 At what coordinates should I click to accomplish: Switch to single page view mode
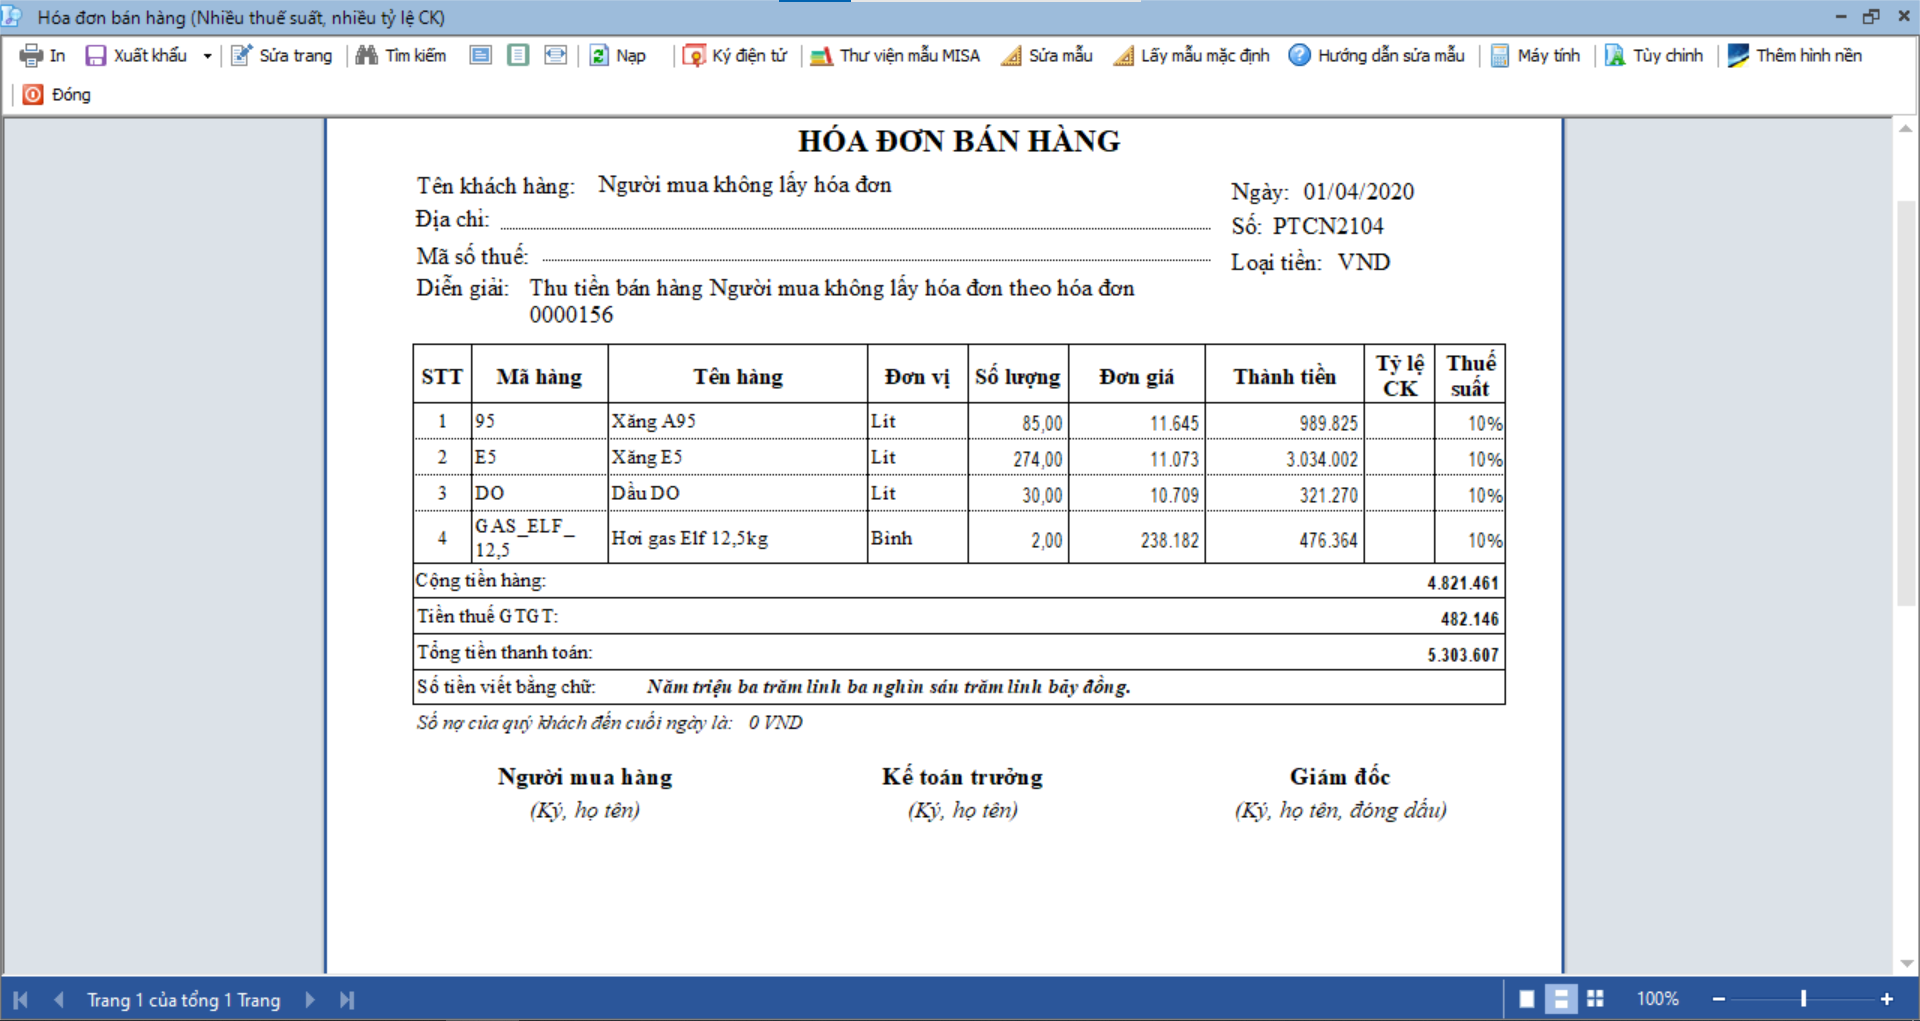pos(1527,999)
